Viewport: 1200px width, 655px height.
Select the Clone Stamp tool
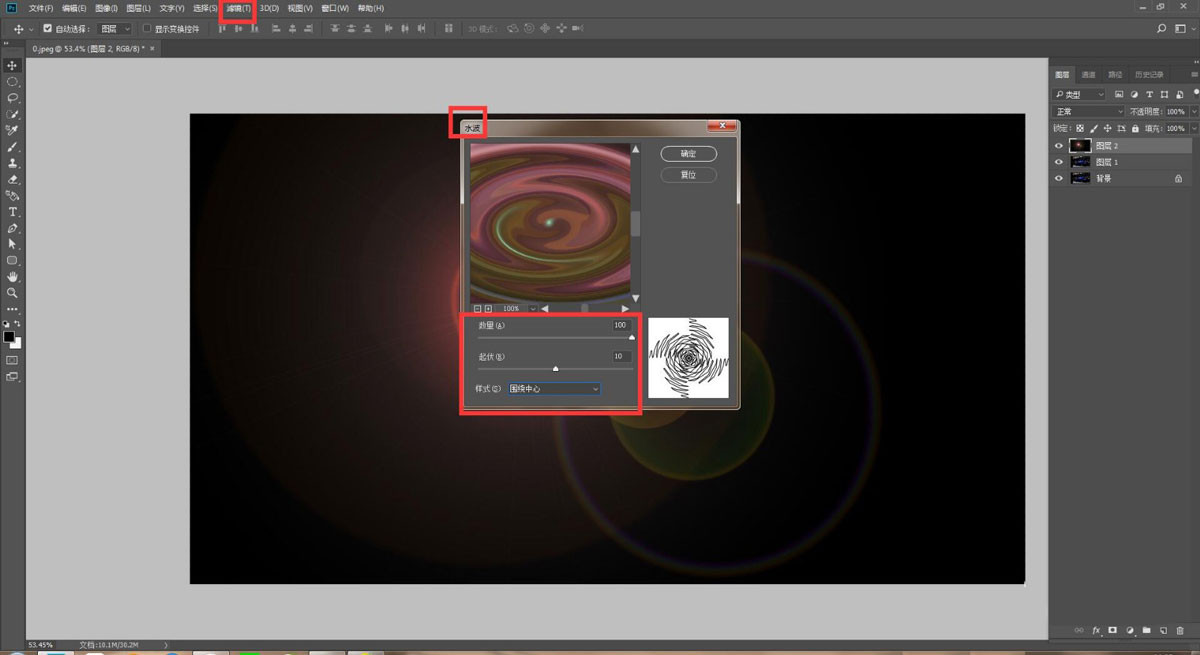13,163
